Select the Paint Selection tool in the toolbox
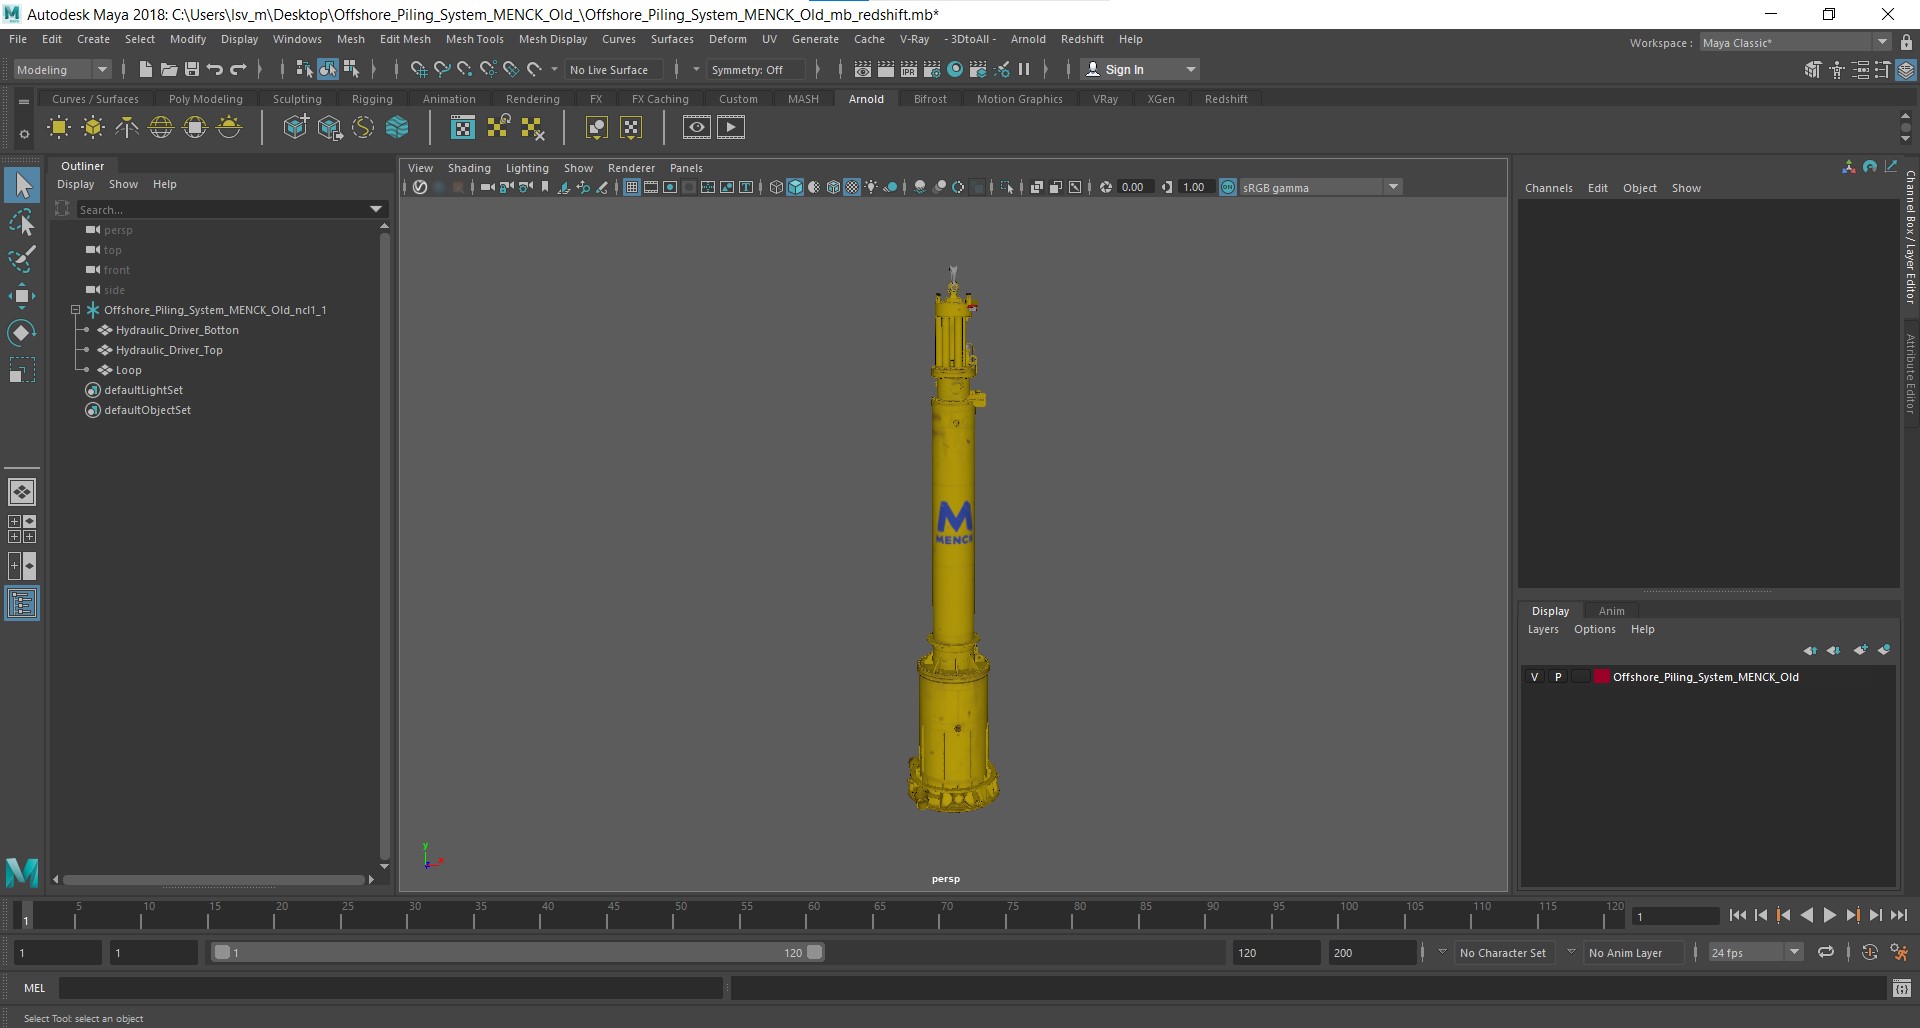The width and height of the screenshot is (1920, 1028). [22, 259]
